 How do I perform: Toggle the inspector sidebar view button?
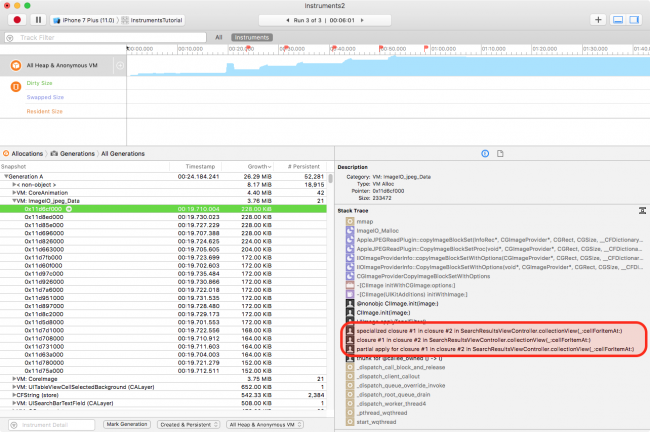click(634, 19)
